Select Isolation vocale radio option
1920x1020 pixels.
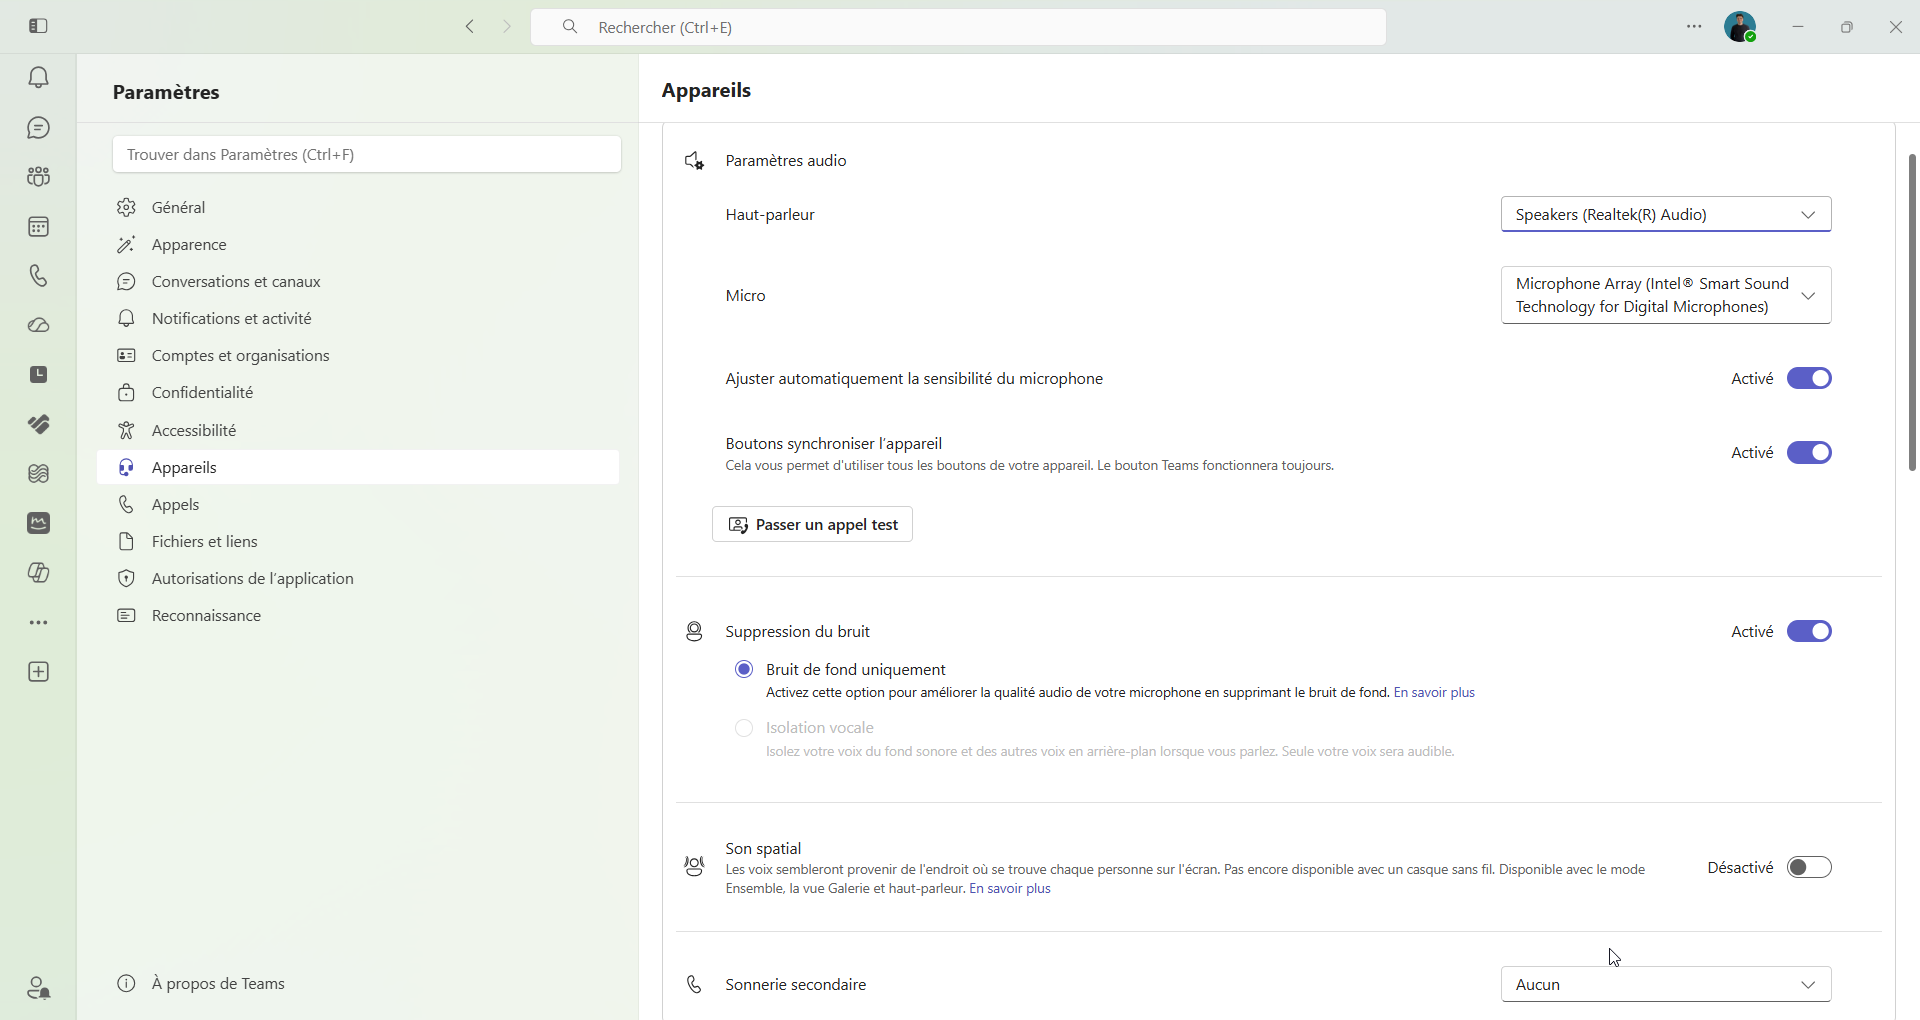(x=744, y=728)
